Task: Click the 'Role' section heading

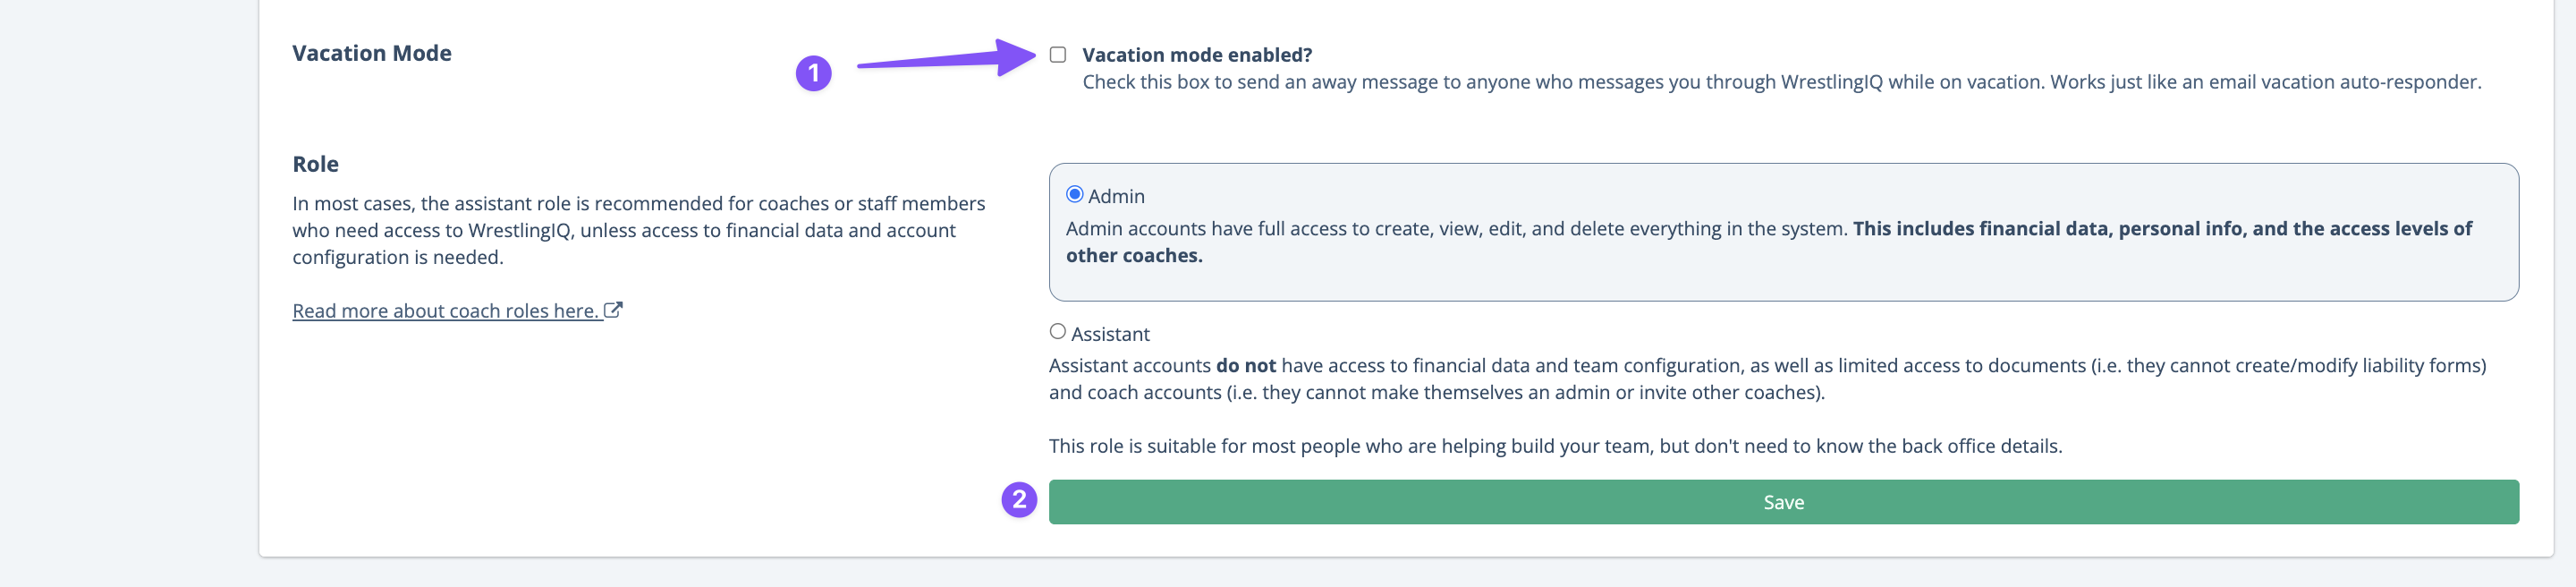Action: coord(315,164)
